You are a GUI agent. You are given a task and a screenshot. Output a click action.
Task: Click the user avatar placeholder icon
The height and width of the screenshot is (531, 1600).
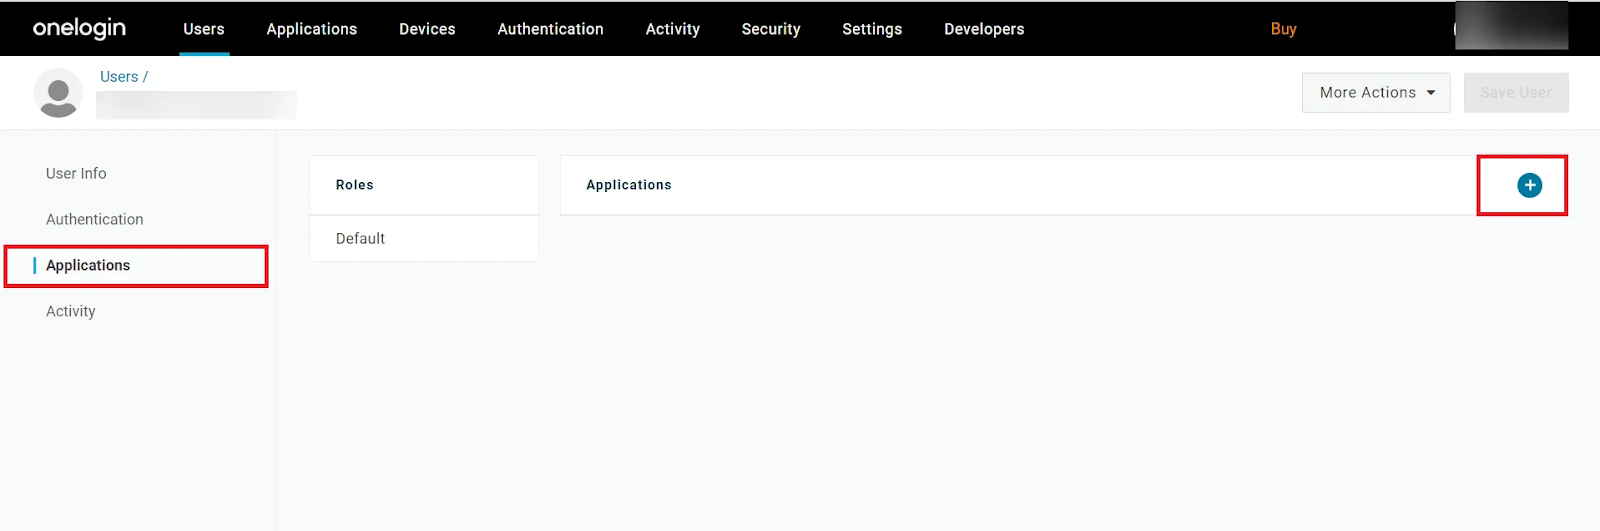58,93
